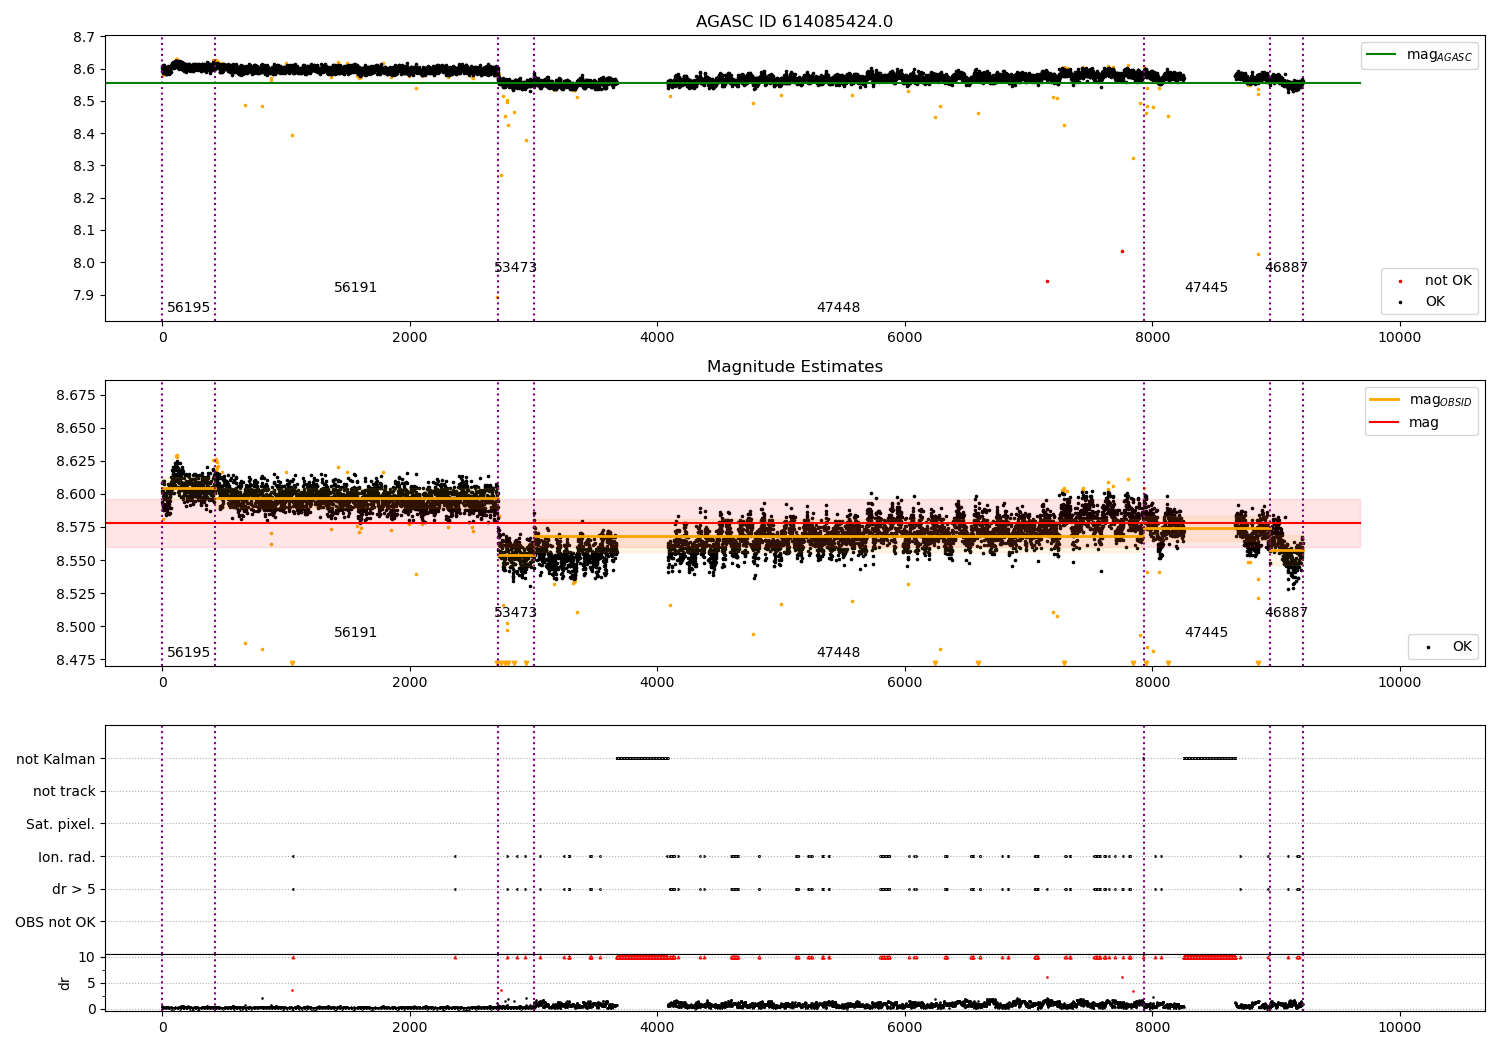This screenshot has height=1050, width=1500.
Task: Select OBSID label 56191 in AGASC ID plot
Action: click(x=355, y=288)
